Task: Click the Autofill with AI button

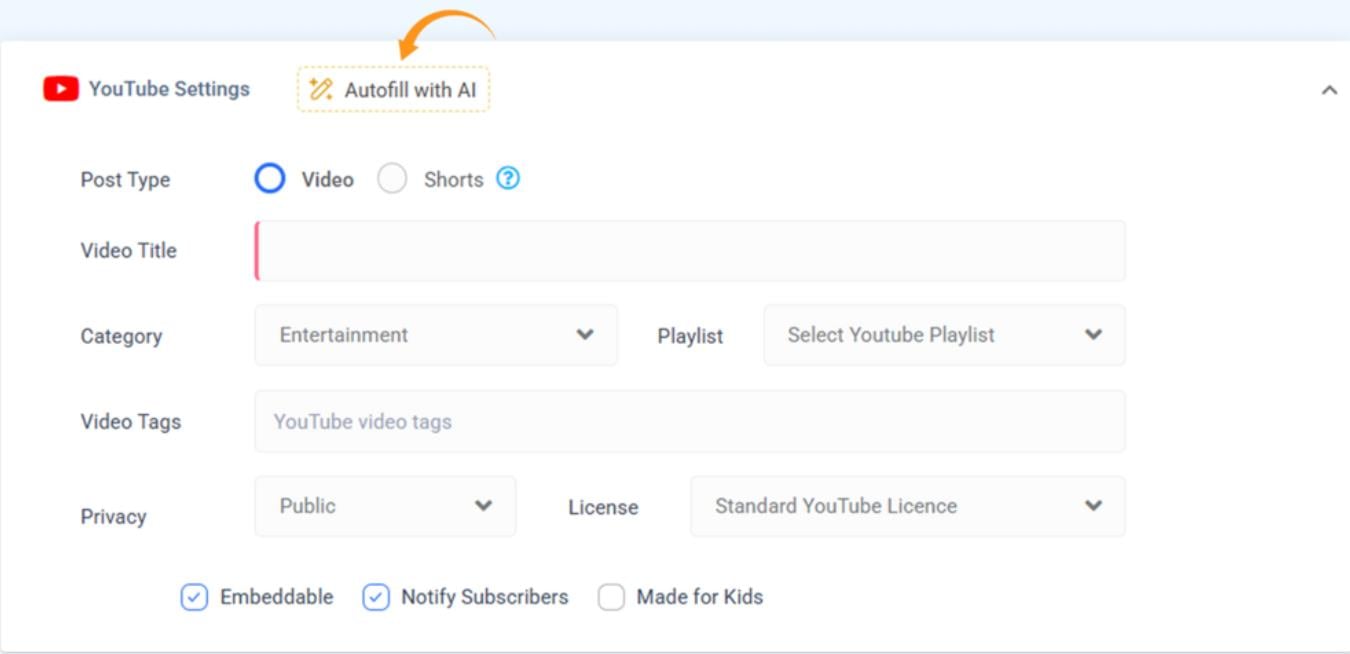Action: pyautogui.click(x=393, y=88)
